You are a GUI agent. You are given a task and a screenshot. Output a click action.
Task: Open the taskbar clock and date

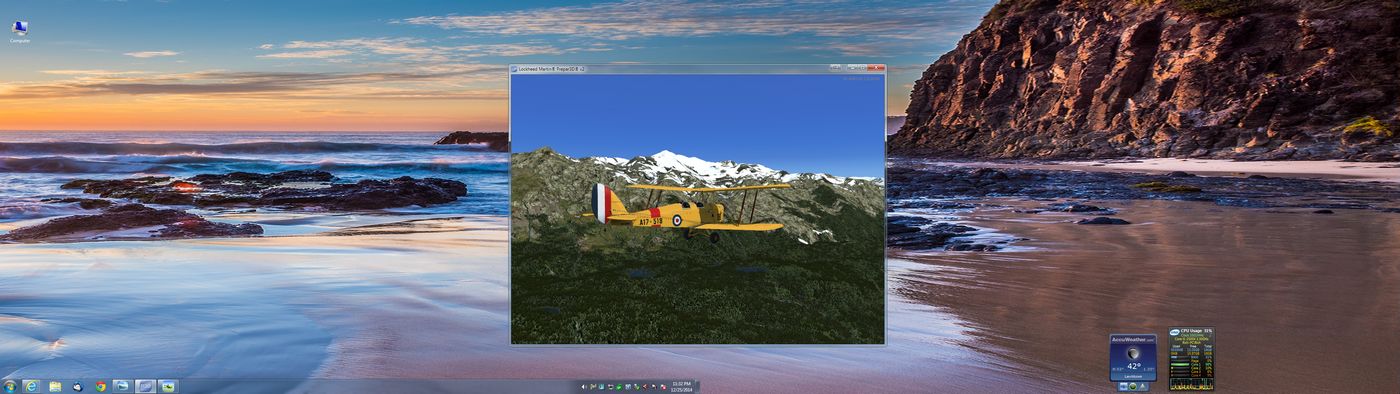tap(682, 386)
